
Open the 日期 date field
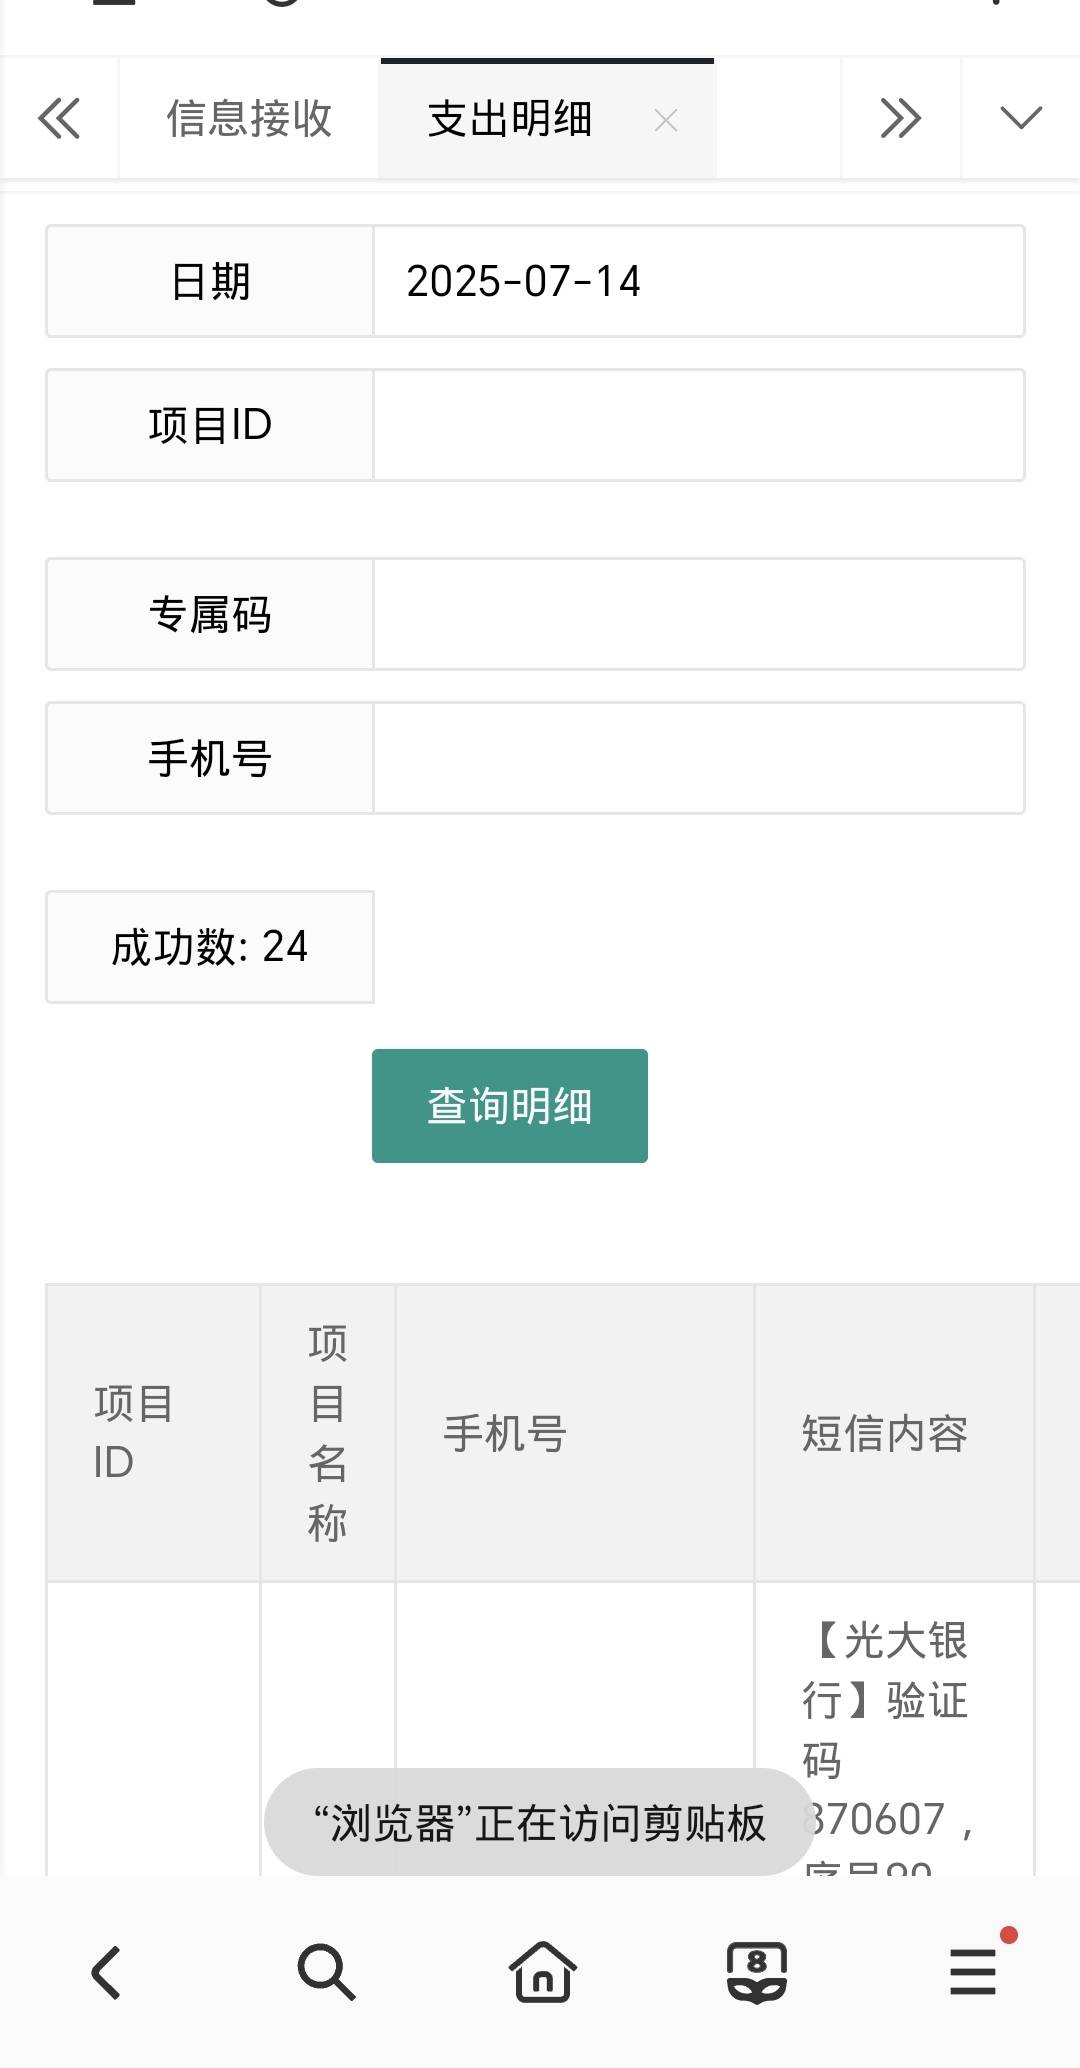coord(698,281)
